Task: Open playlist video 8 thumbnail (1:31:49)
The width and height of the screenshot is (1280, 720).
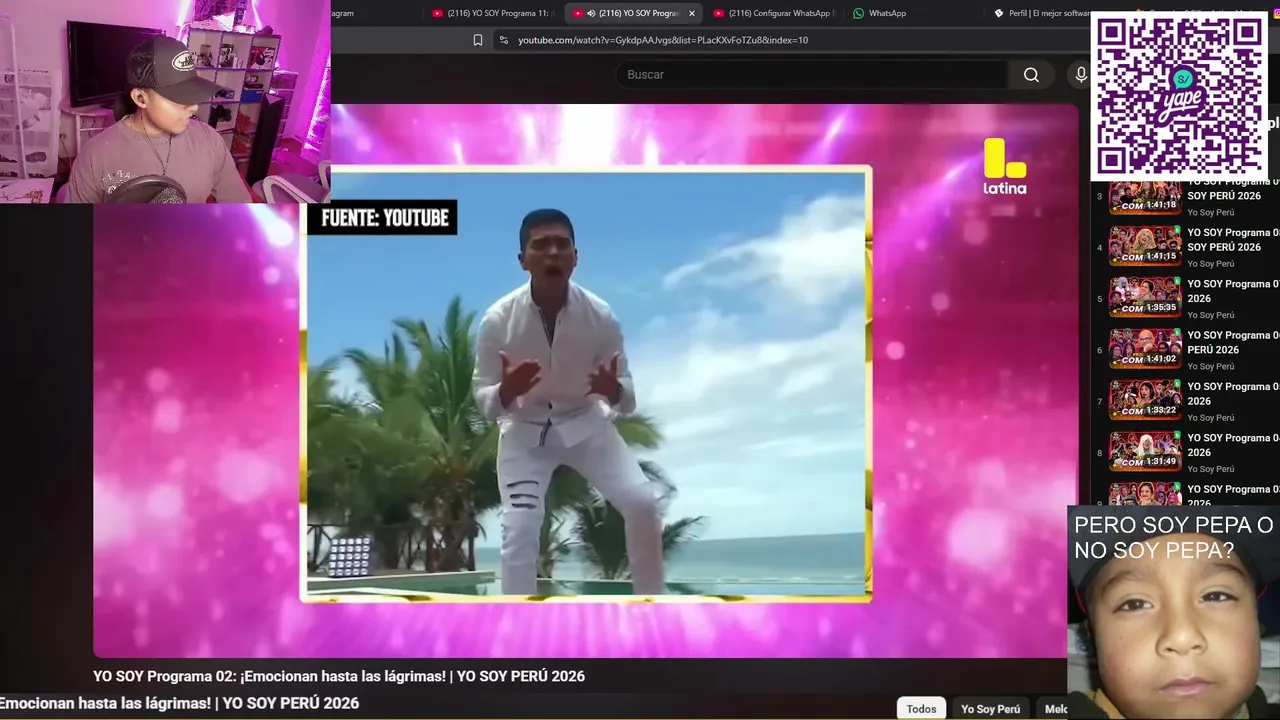Action: (1145, 451)
